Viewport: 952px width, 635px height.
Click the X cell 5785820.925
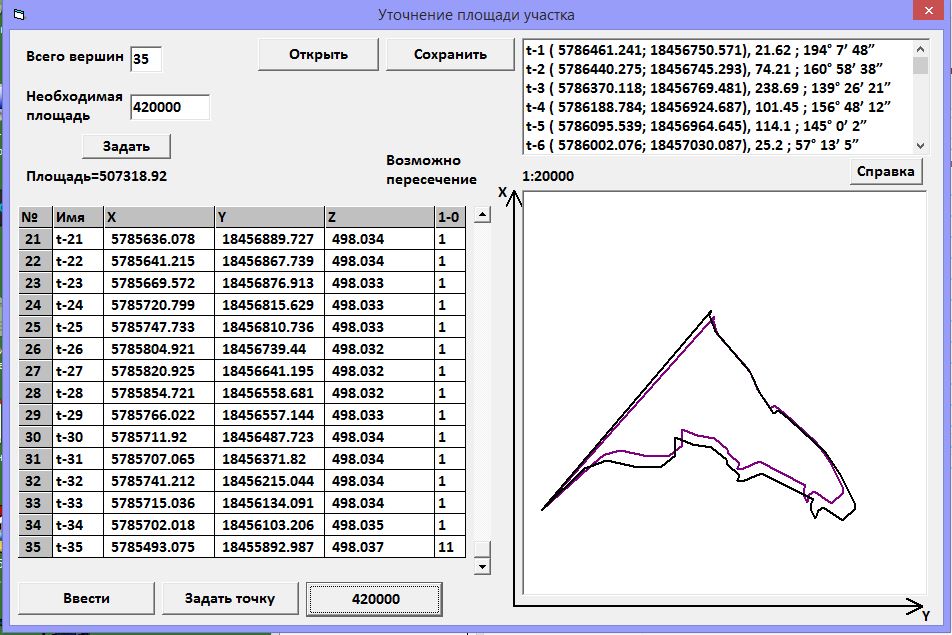tap(159, 372)
